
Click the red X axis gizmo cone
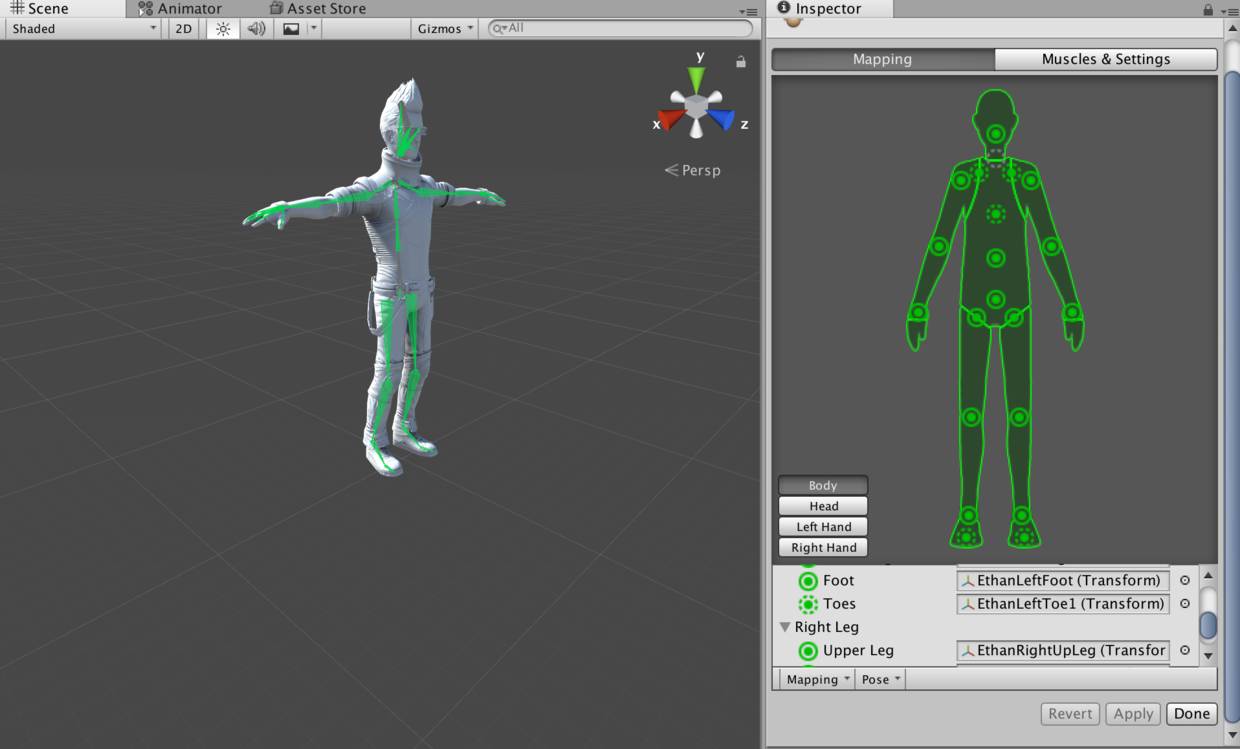[x=670, y=120]
